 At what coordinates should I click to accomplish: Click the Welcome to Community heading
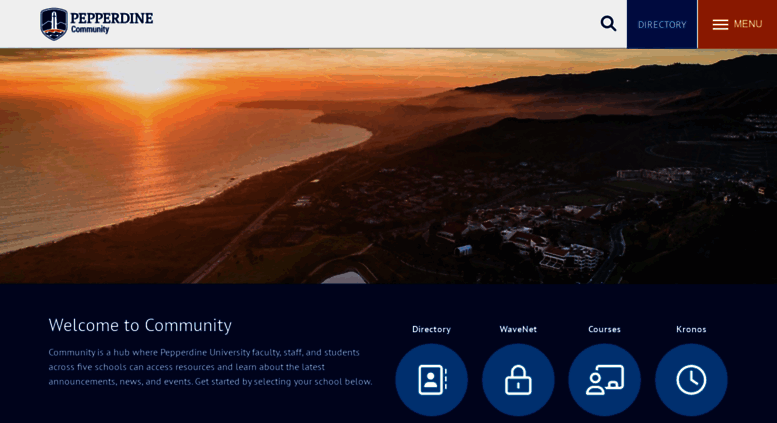click(x=140, y=325)
